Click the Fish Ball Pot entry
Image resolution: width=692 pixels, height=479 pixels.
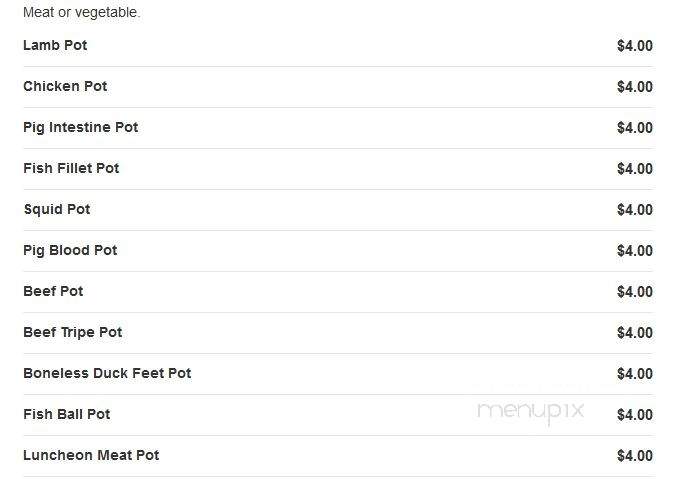click(67, 414)
